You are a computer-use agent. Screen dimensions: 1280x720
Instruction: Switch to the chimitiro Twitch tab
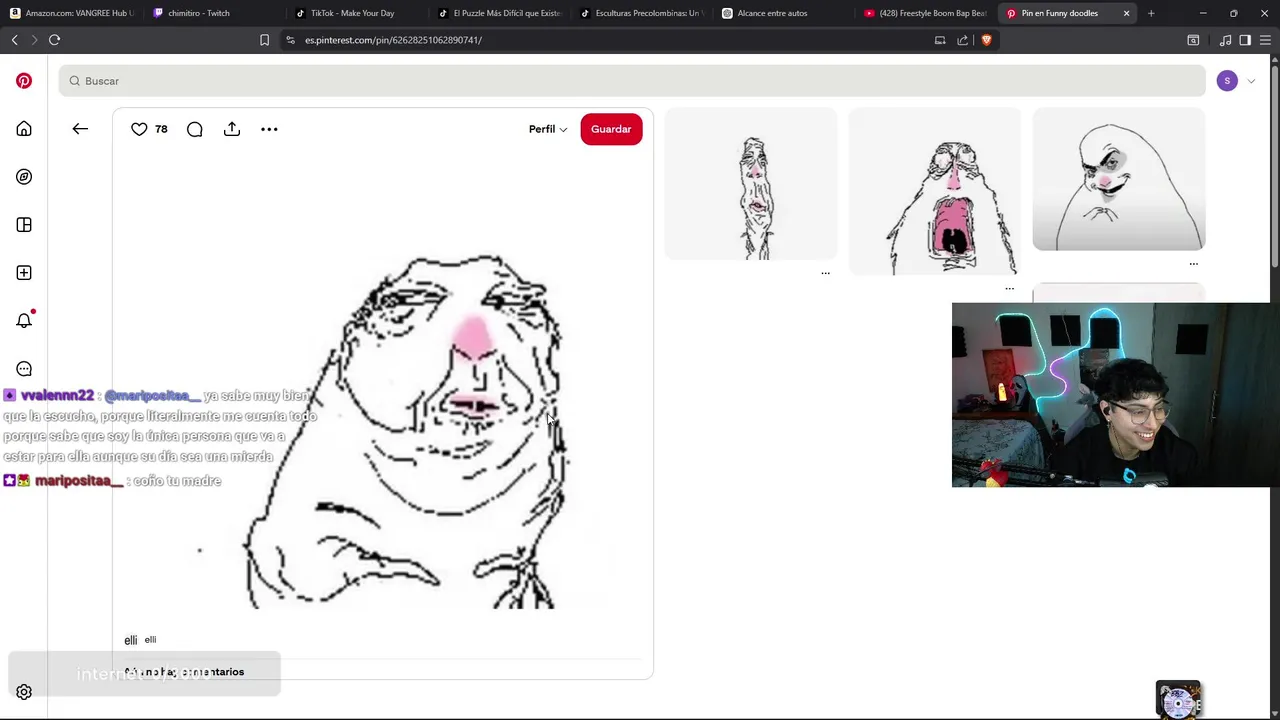[214, 13]
